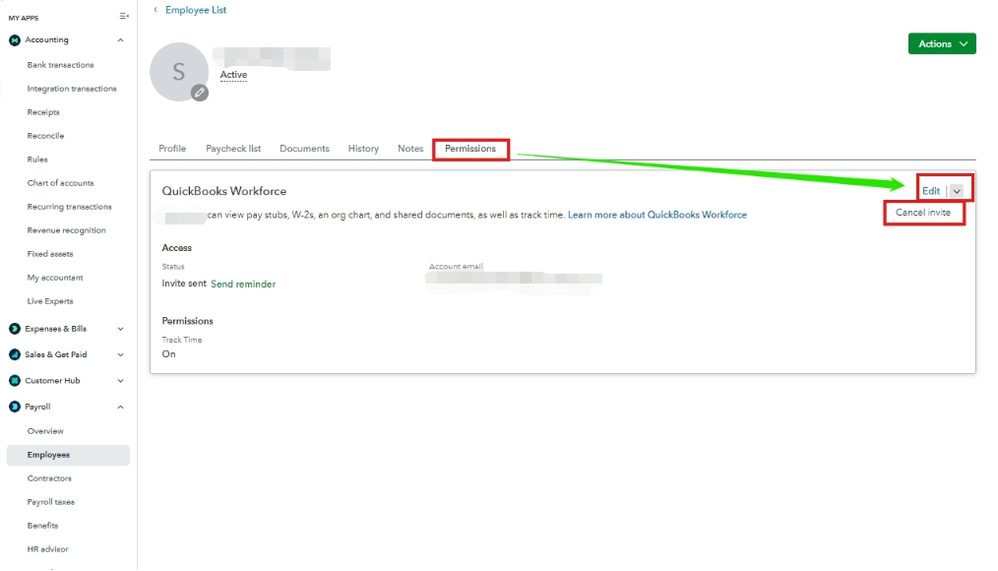Open Contractors in sidebar

(x=49, y=479)
